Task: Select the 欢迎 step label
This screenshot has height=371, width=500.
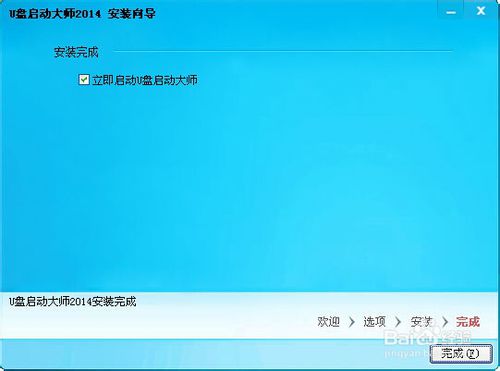Action: (x=328, y=322)
